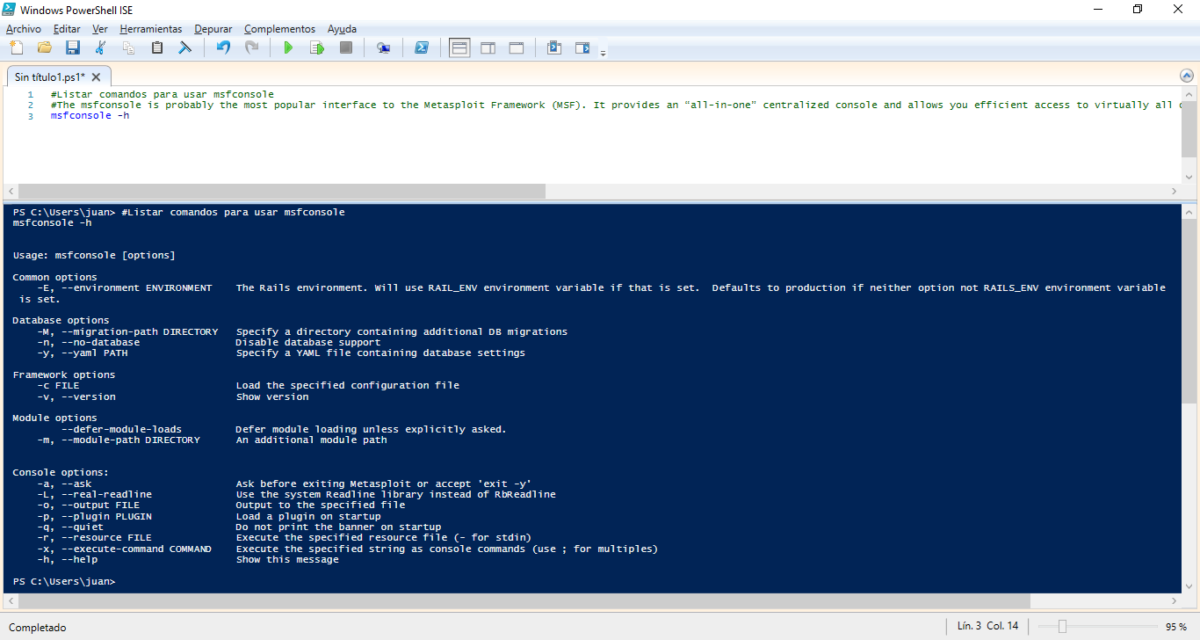Cut selection with the scissors icon
The width and height of the screenshot is (1200, 640).
click(100, 47)
